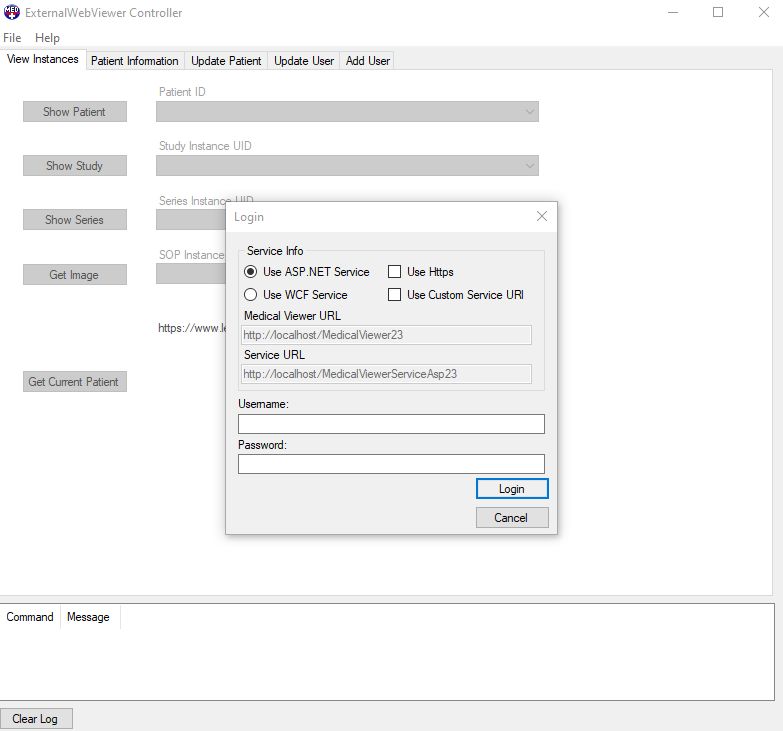Click the Service Info group label
The height and width of the screenshot is (731, 783).
275,251
